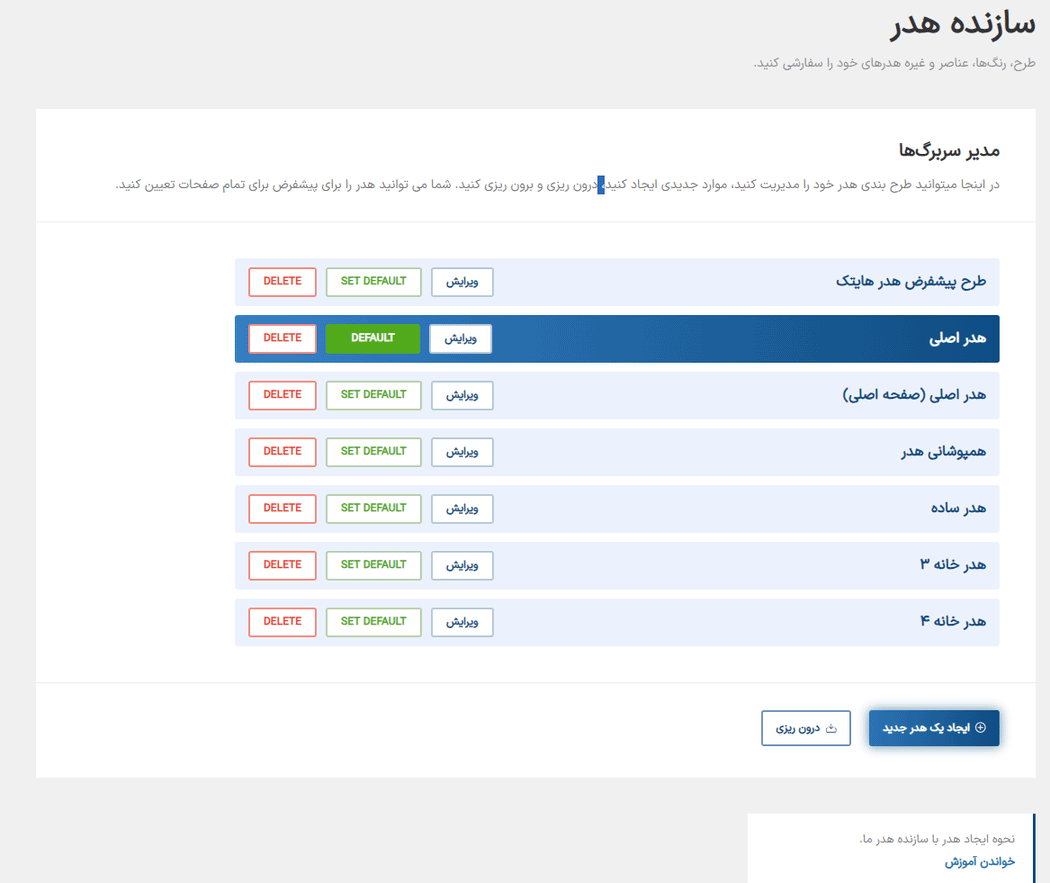Edit the هدر خانه ۳ header
The image size is (1050, 883).
click(462, 566)
